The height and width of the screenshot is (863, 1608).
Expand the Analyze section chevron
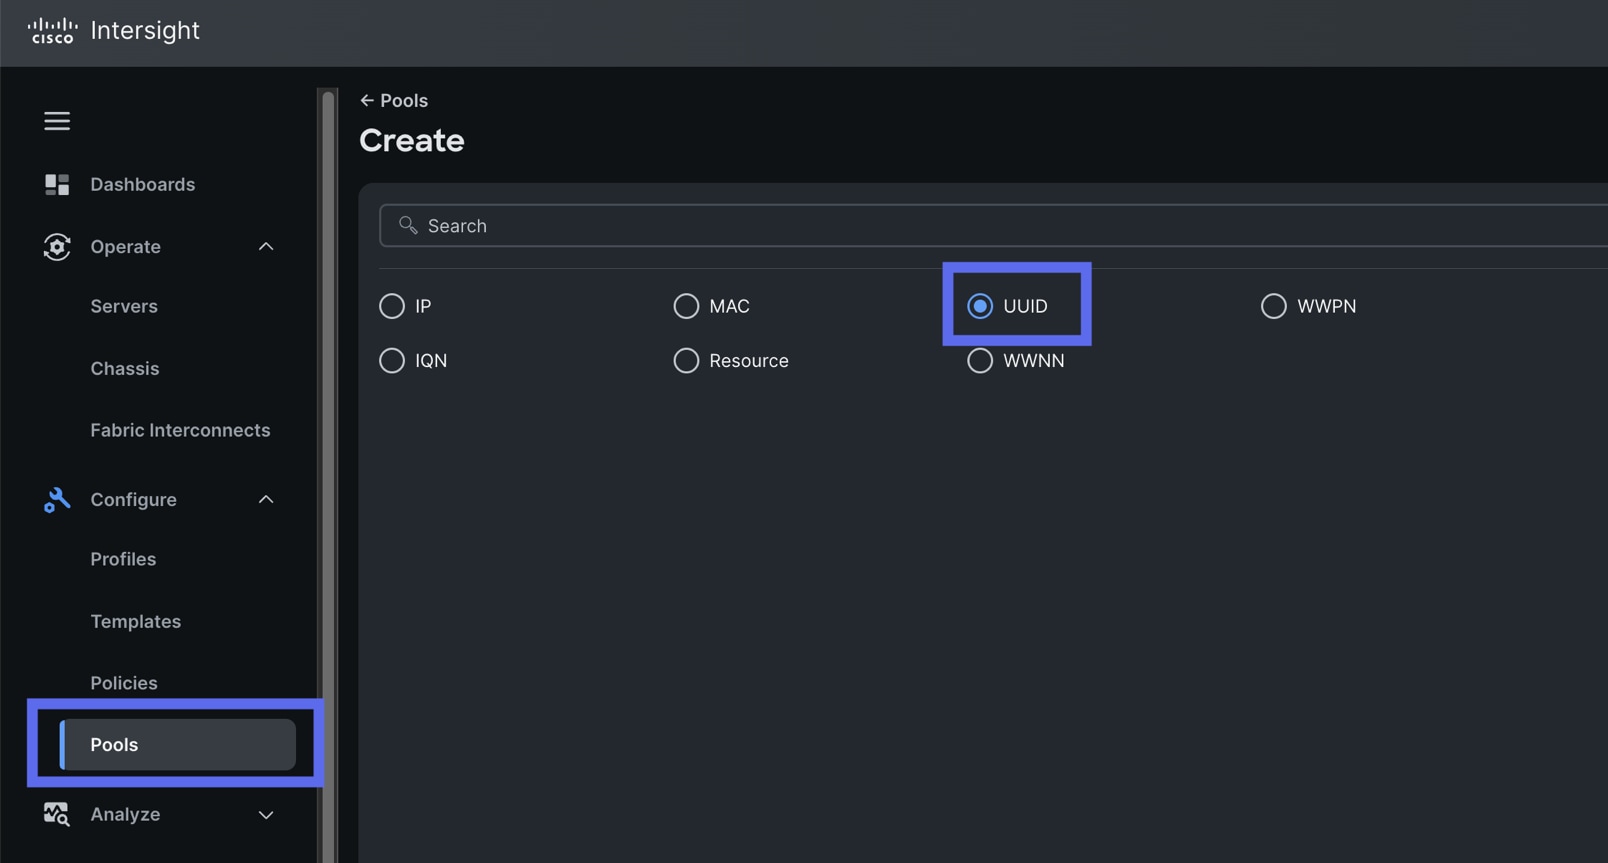266,815
